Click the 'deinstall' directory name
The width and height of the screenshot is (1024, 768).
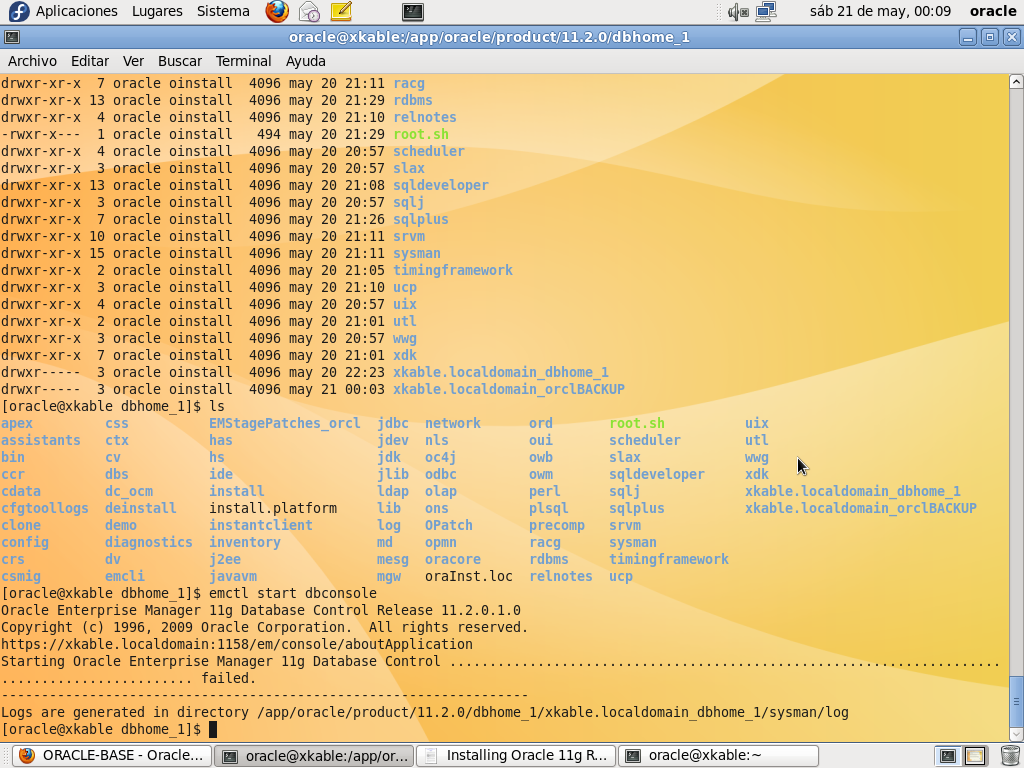pyautogui.click(x=140, y=508)
